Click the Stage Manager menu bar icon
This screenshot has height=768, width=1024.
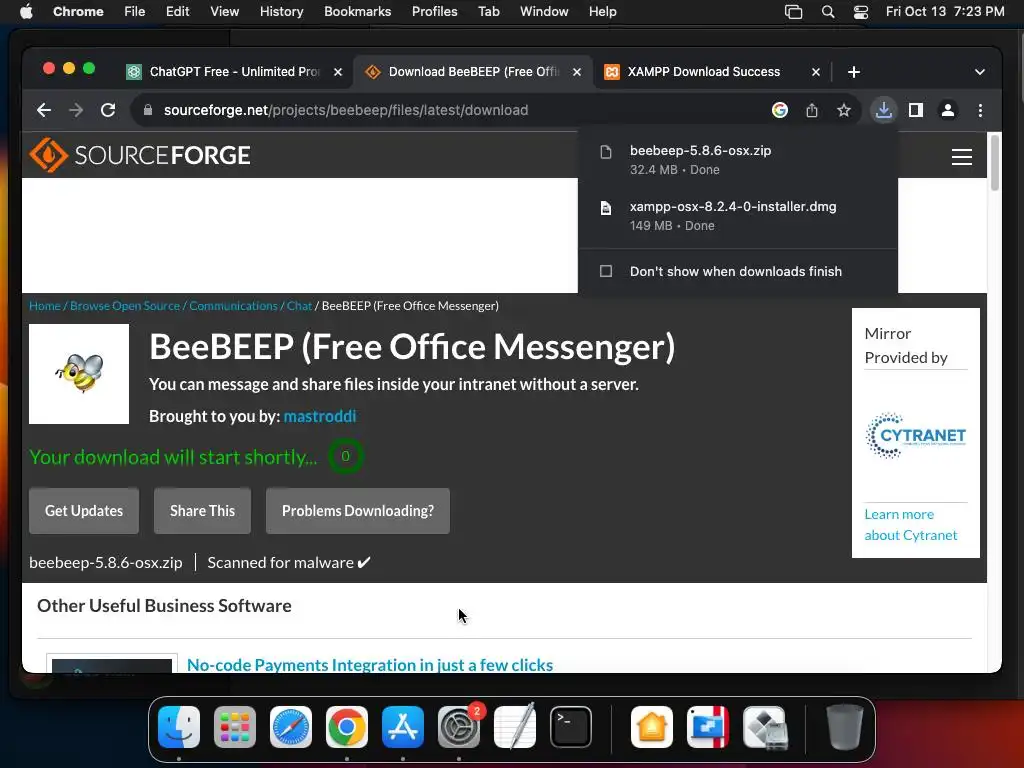tap(793, 12)
